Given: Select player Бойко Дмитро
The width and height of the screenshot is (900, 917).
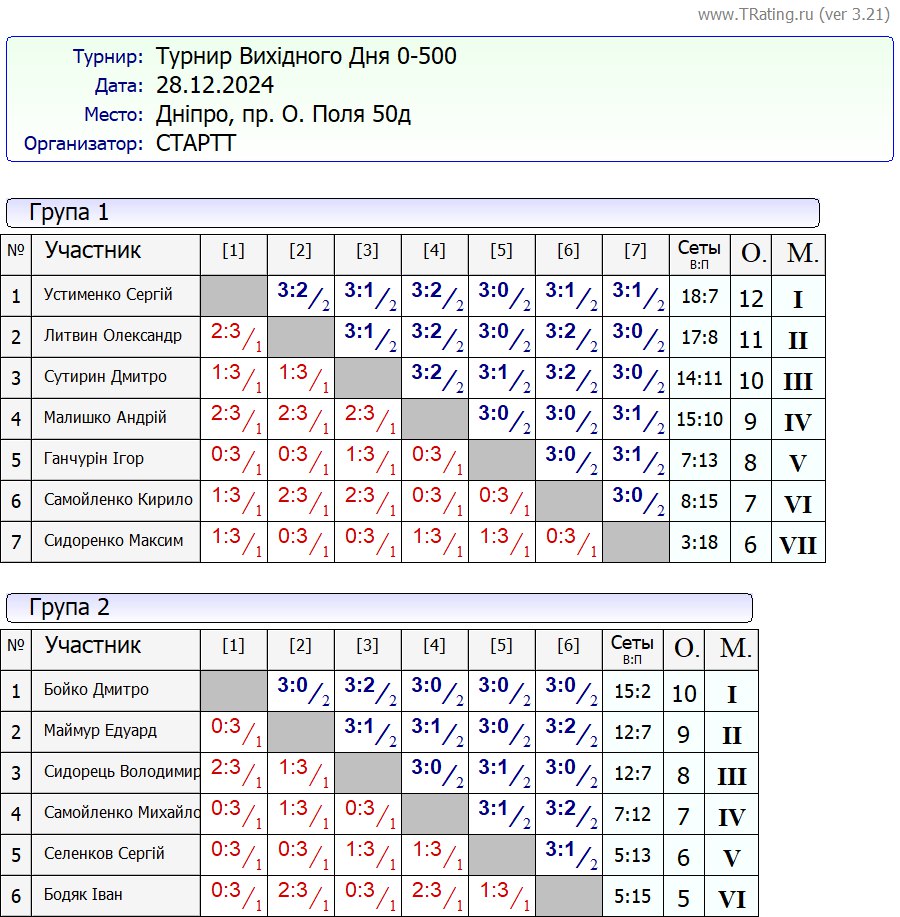Looking at the screenshot, I should 96,690.
